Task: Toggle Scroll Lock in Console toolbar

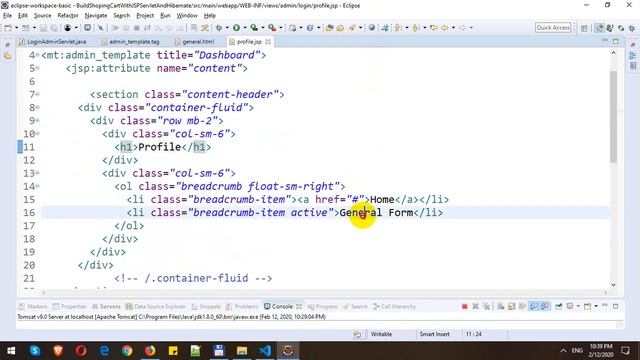Action: tap(512, 306)
